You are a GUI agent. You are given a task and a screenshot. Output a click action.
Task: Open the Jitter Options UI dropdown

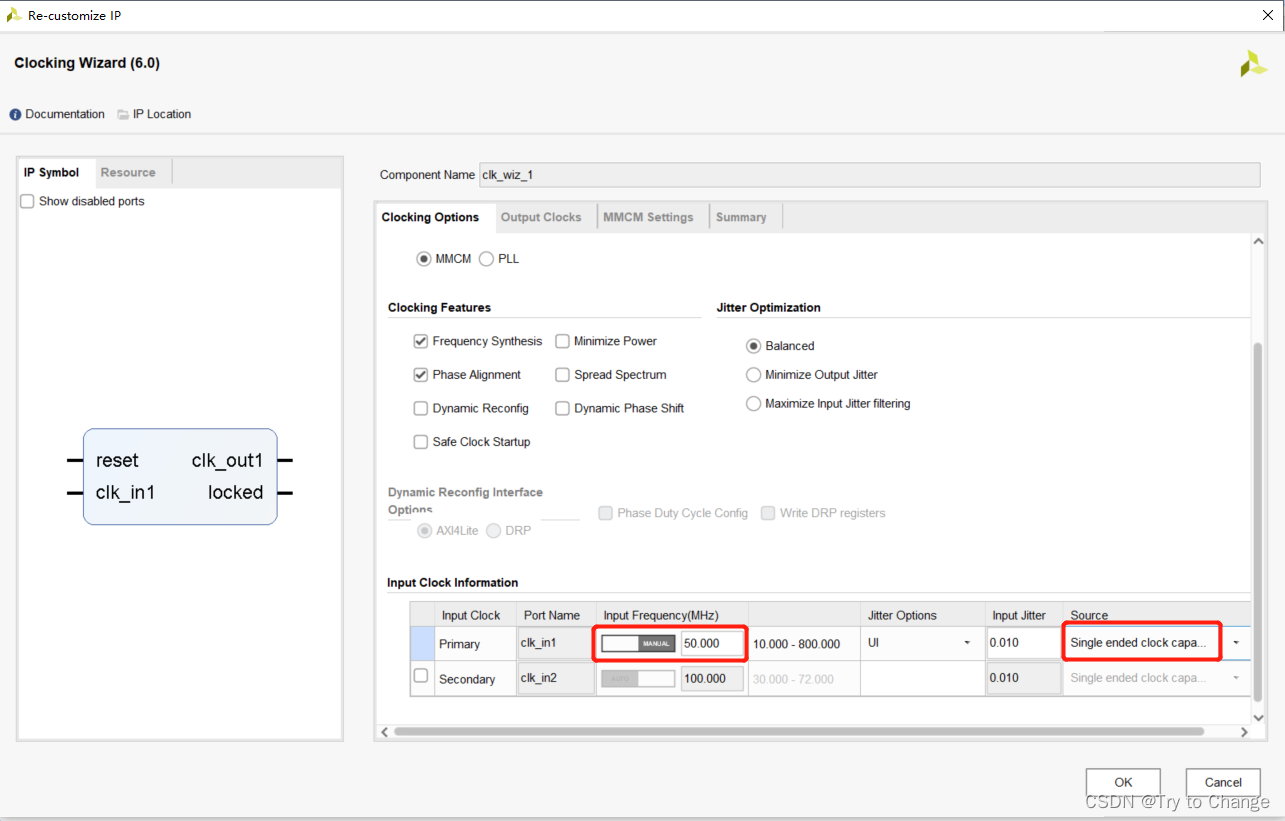pyautogui.click(x=966, y=643)
